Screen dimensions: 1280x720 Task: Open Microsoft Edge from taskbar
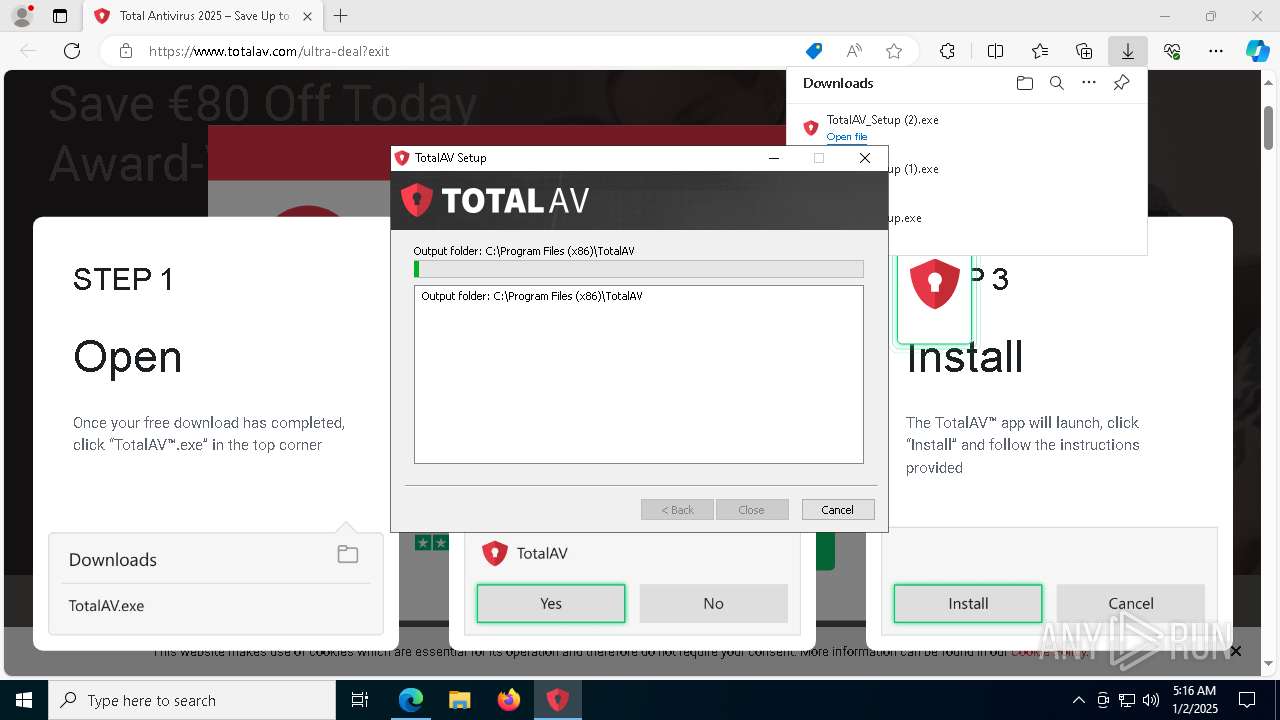coord(411,700)
